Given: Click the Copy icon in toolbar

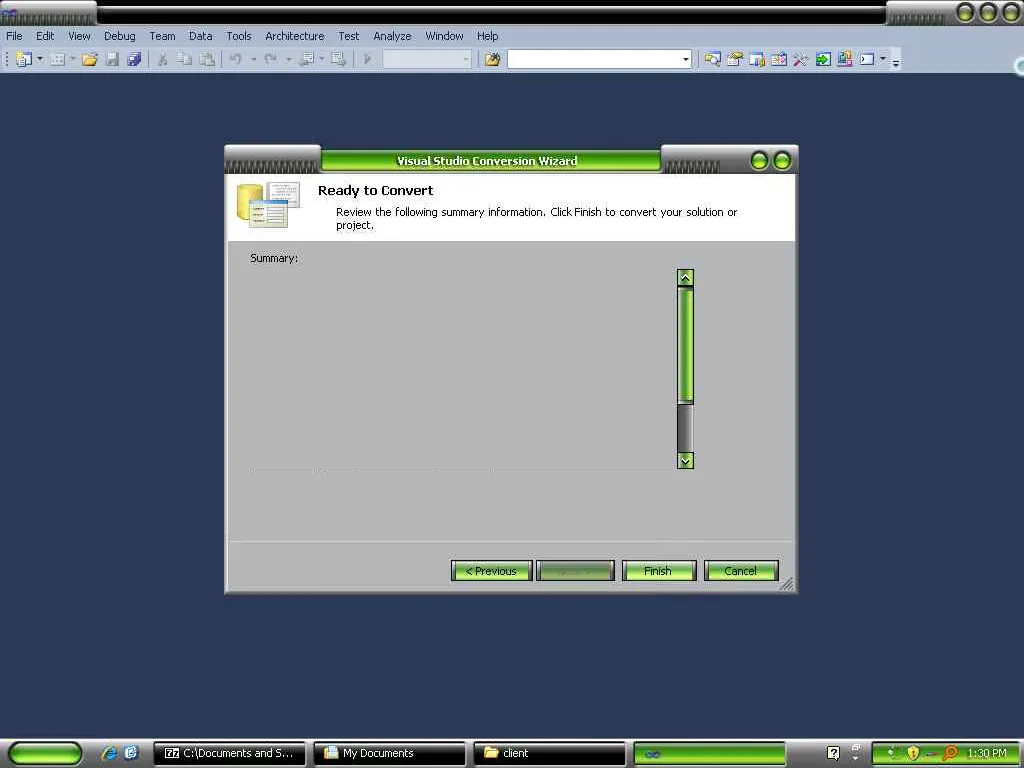Looking at the screenshot, I should click(185, 59).
